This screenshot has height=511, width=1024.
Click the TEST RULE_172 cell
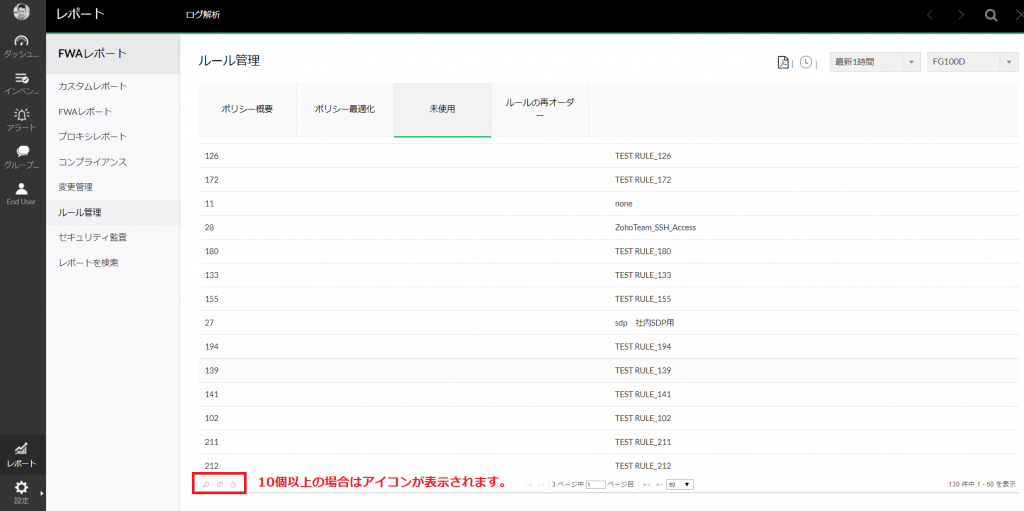pos(643,180)
